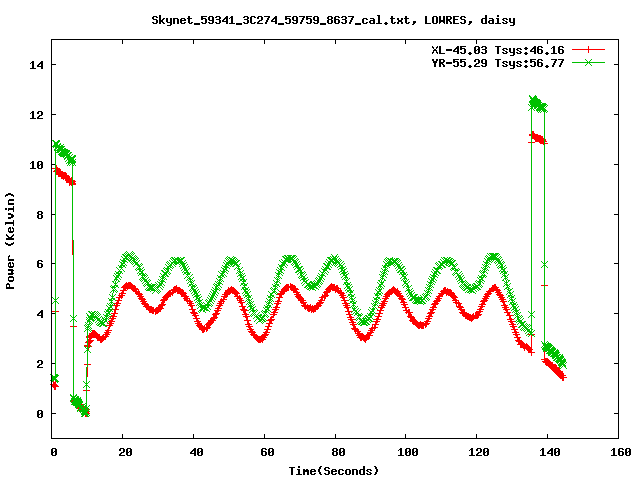Click the x-axis tick label 120
Image resolution: width=640 pixels, height=480 pixels.
click(479, 452)
